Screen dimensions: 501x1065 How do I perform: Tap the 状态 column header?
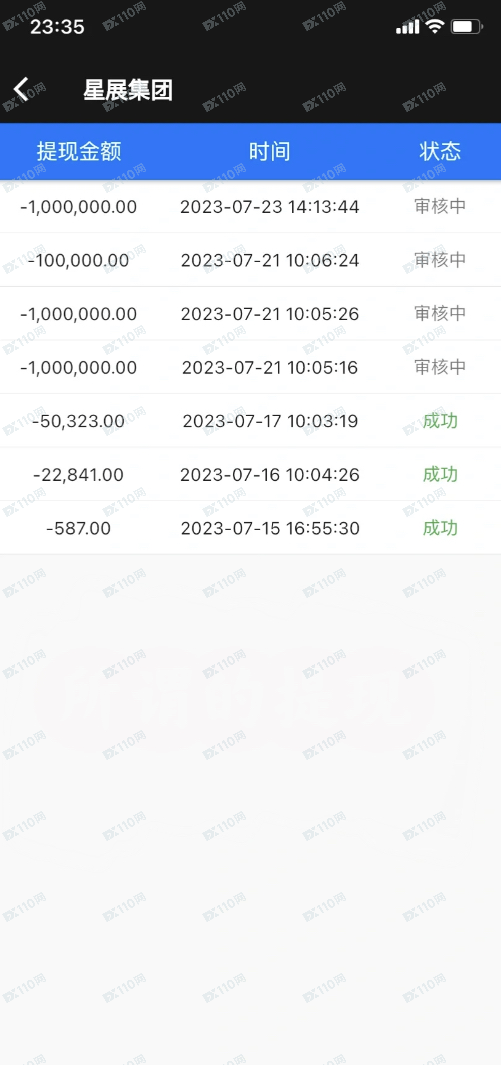440,151
